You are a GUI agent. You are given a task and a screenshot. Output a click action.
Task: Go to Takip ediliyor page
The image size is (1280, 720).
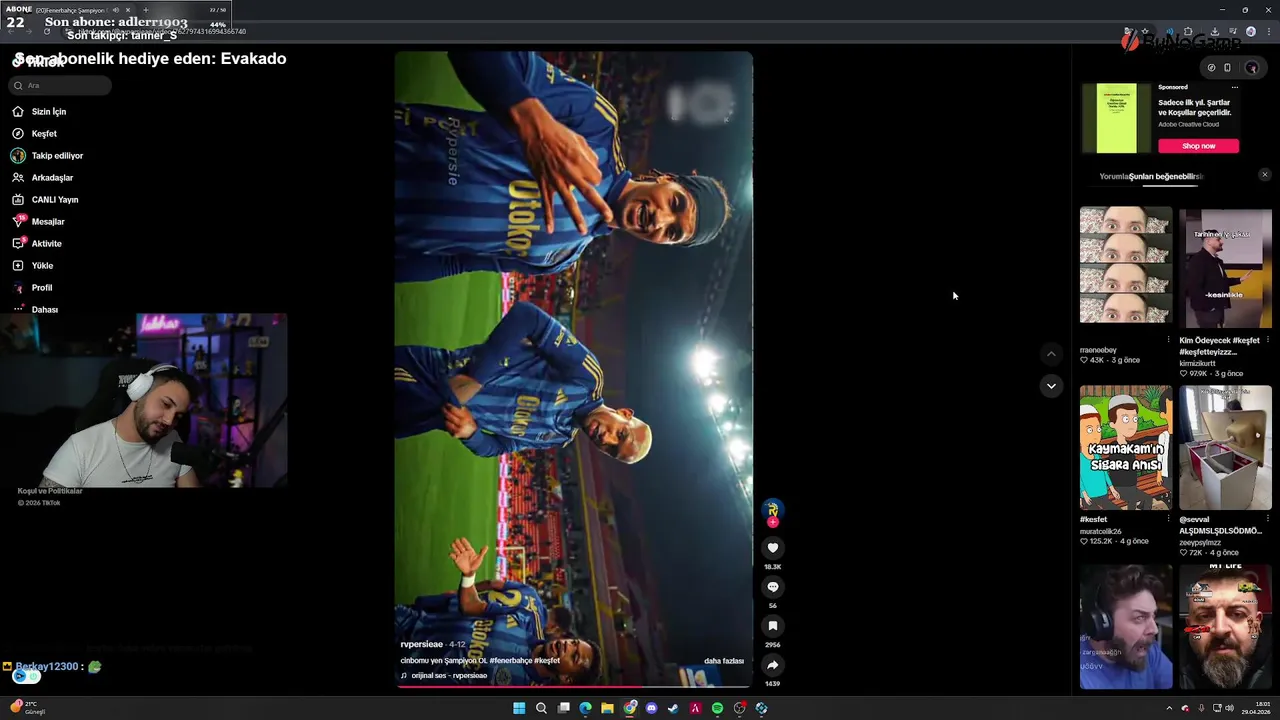coord(48,156)
